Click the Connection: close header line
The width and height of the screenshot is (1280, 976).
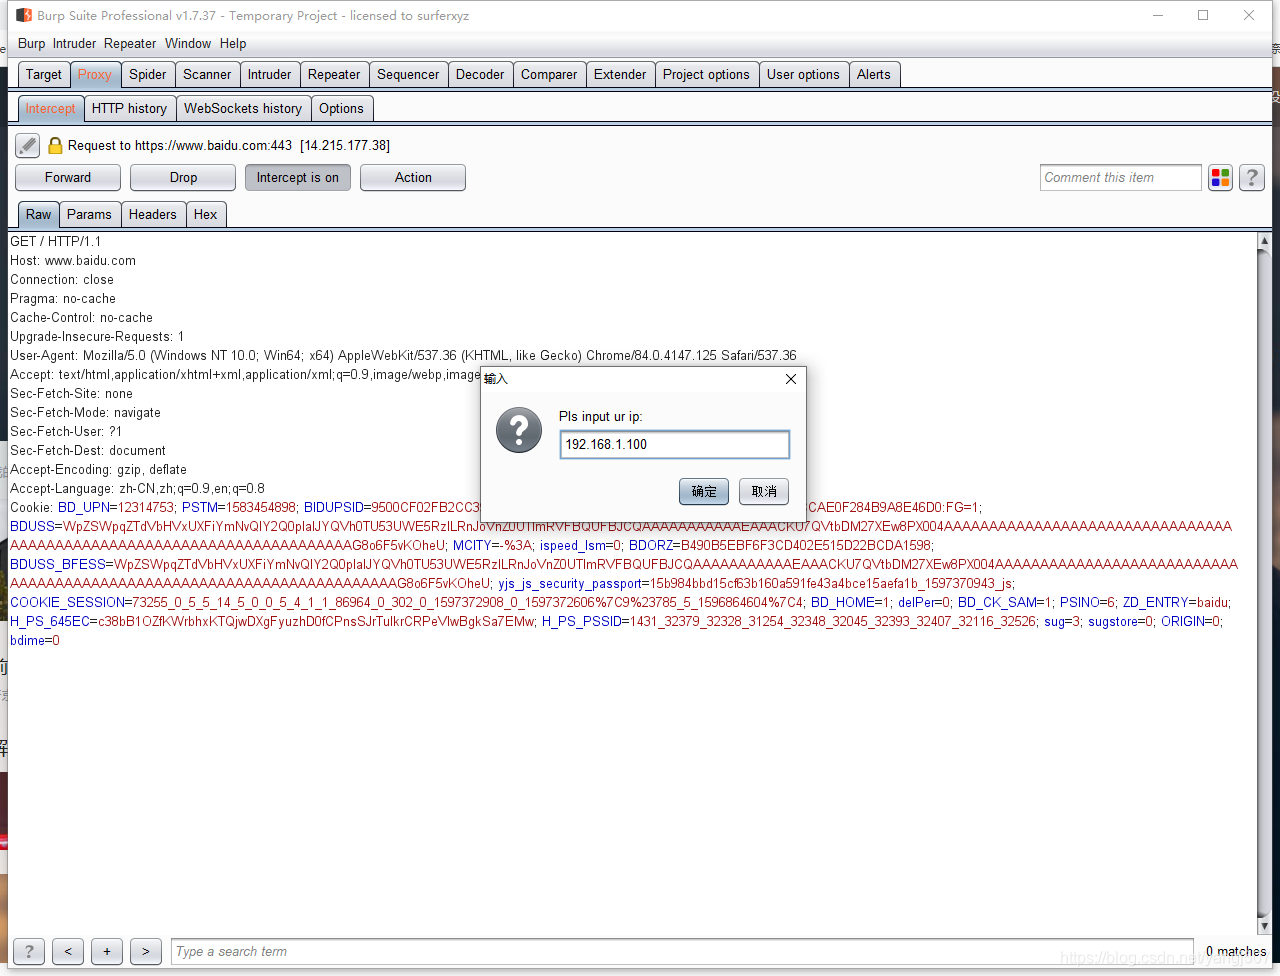click(x=62, y=280)
